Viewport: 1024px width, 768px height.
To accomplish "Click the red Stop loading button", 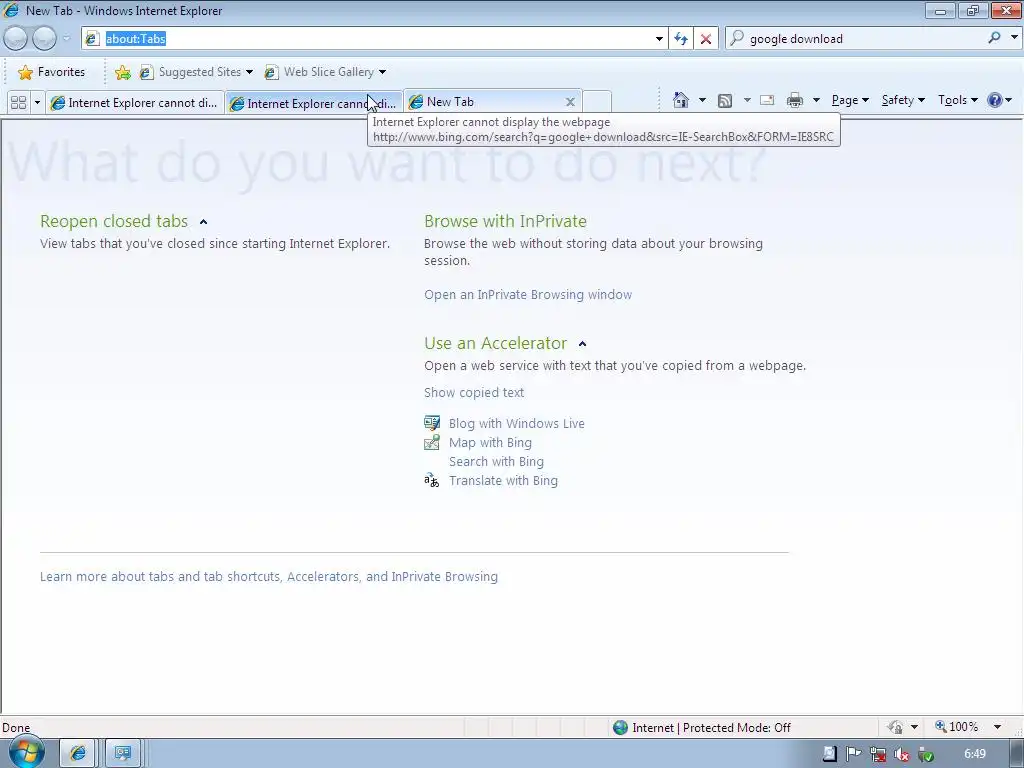I will [x=706, y=39].
